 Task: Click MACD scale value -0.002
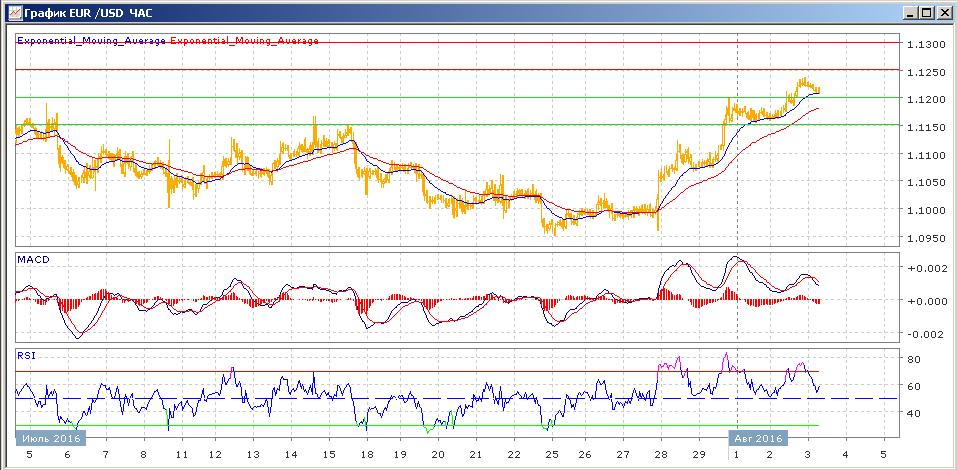[927, 333]
